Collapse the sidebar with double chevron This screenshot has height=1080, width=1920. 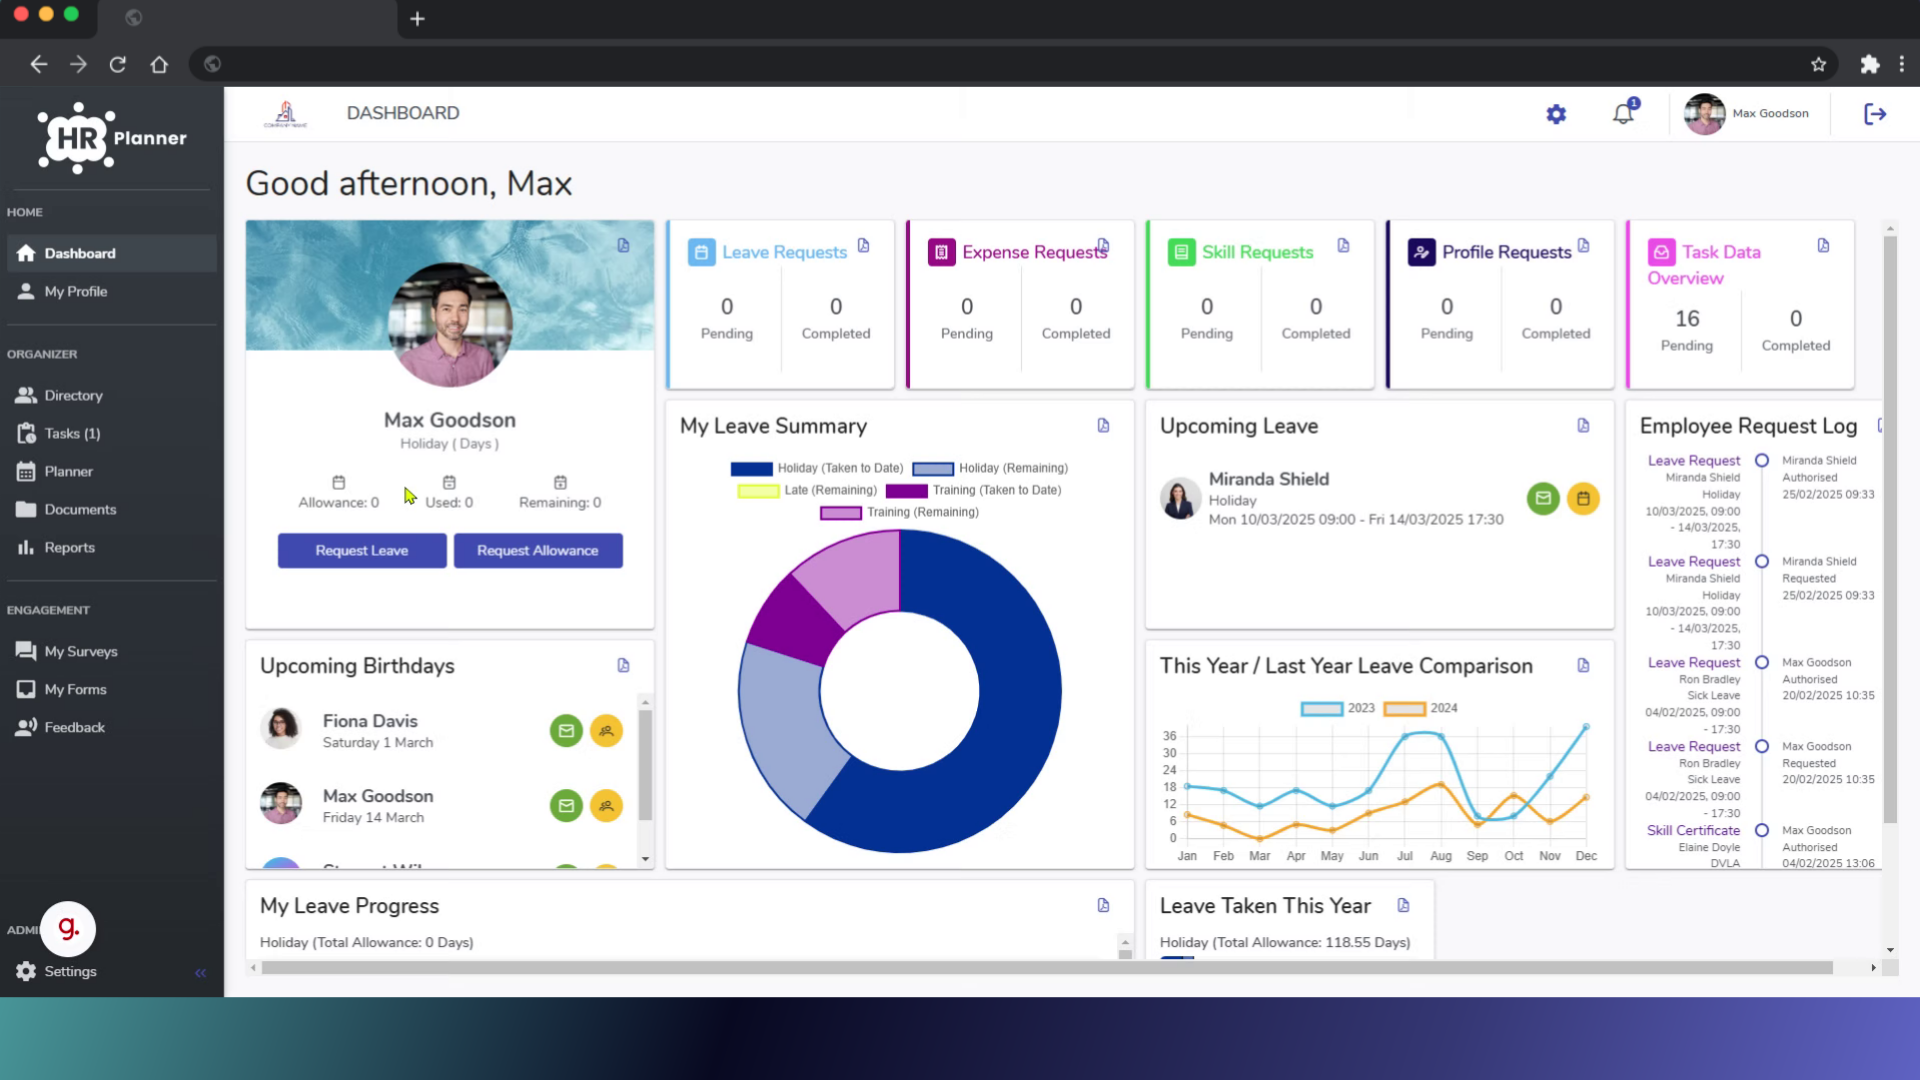(200, 972)
